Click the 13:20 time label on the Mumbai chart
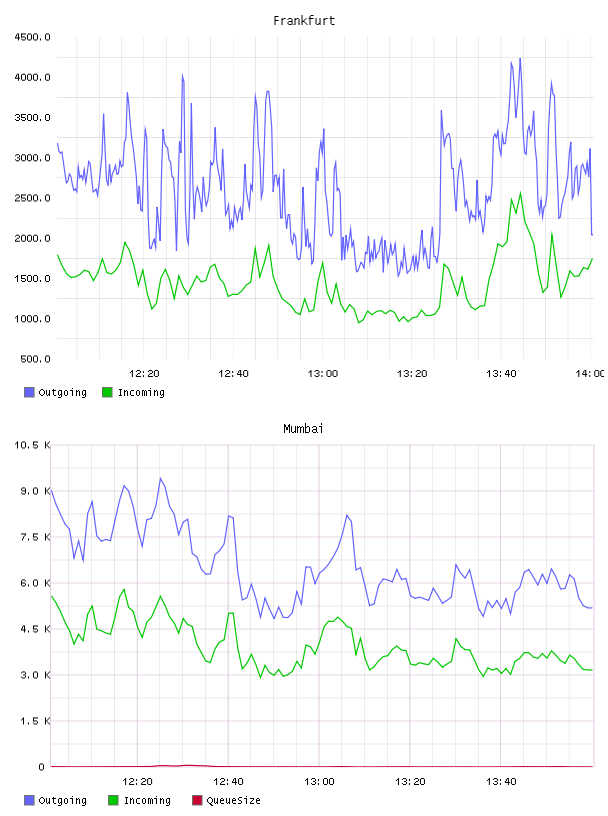Image resolution: width=608 pixels, height=816 pixels. (x=410, y=782)
